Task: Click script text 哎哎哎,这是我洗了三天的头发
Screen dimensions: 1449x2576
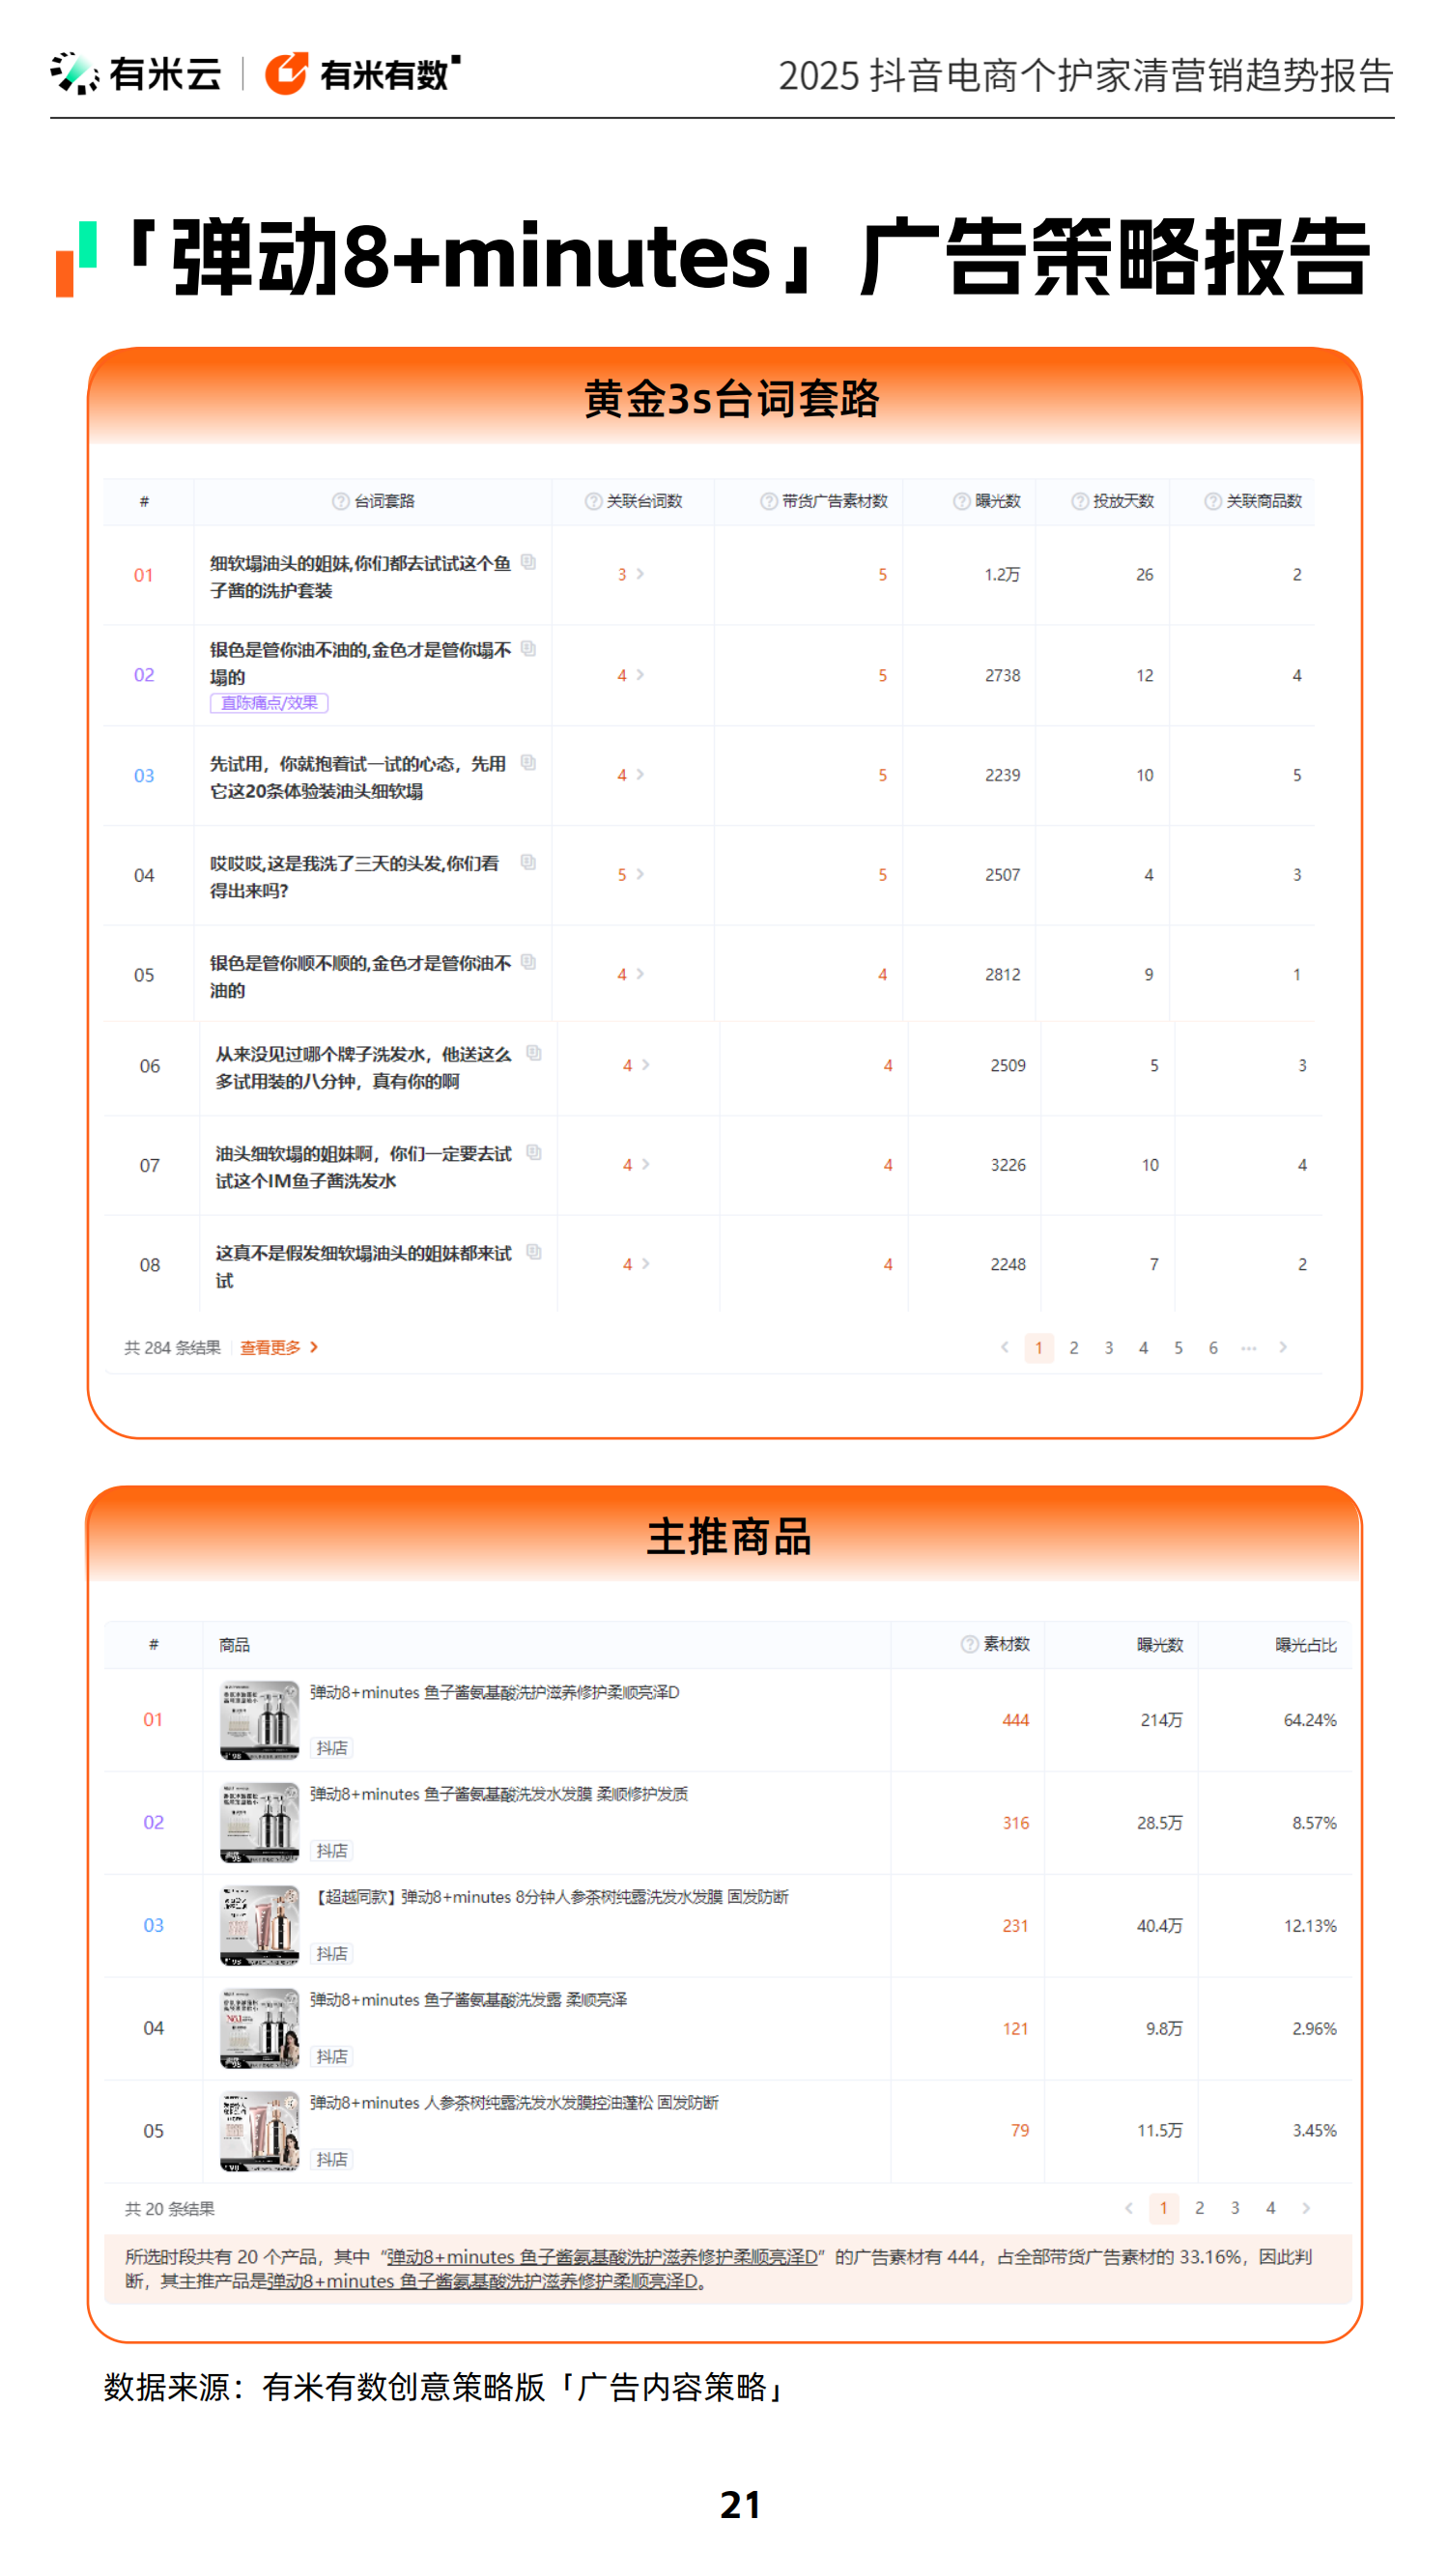Action: pos(355,877)
